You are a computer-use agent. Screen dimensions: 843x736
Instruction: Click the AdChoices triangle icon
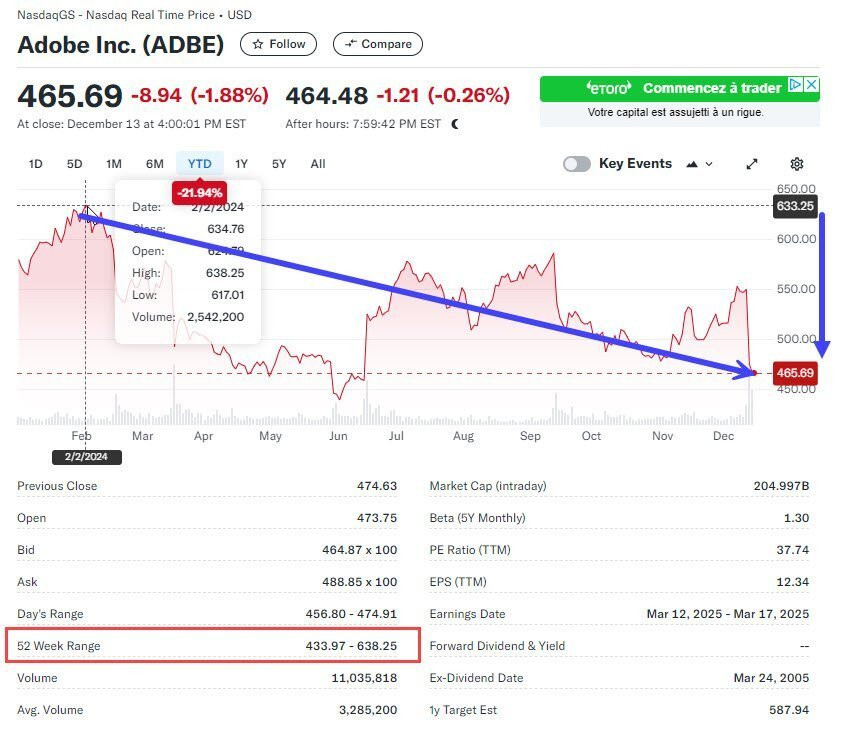coord(796,85)
